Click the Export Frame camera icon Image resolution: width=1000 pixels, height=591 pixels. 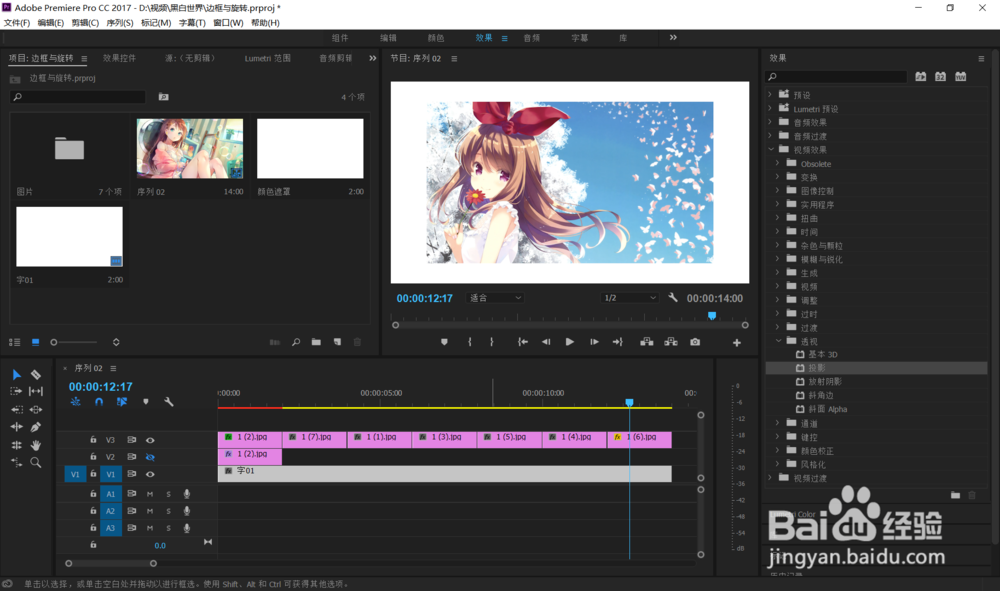coord(695,342)
